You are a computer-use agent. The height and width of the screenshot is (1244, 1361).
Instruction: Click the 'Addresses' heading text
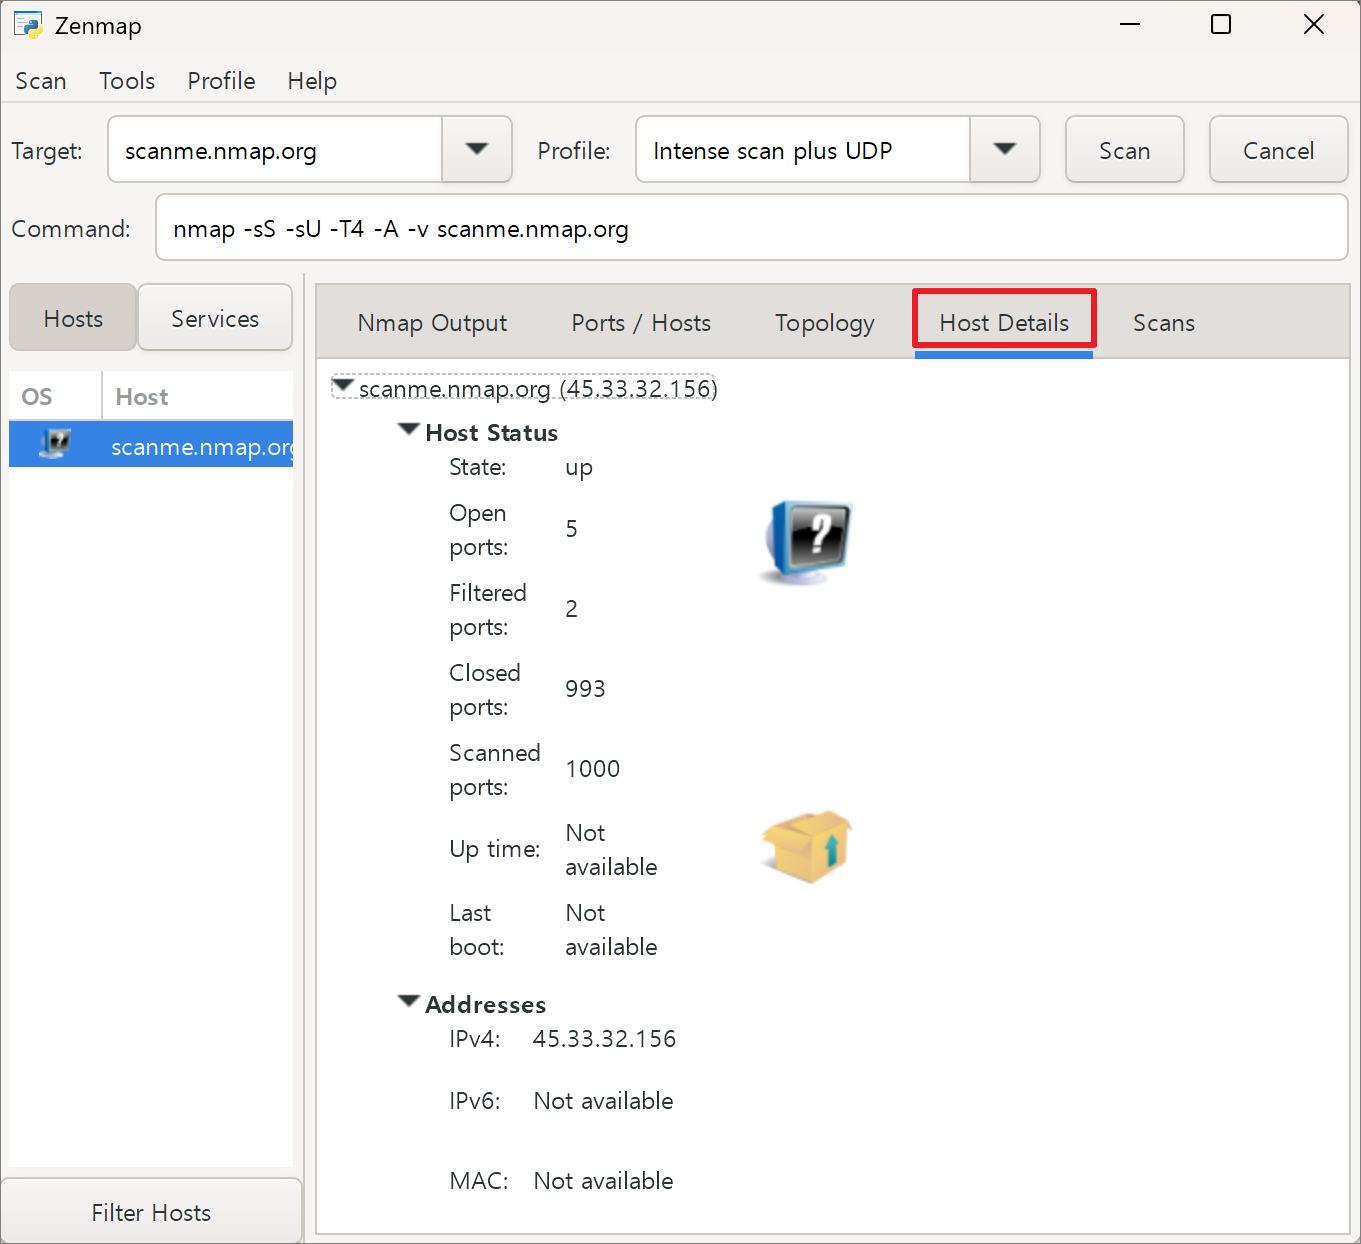coord(485,1005)
